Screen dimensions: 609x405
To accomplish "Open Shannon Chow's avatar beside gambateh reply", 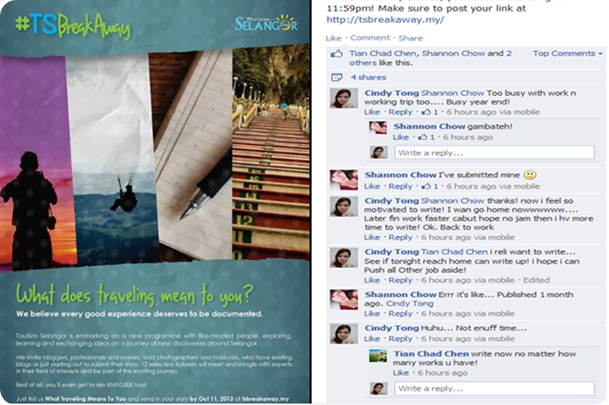I will coord(378,128).
